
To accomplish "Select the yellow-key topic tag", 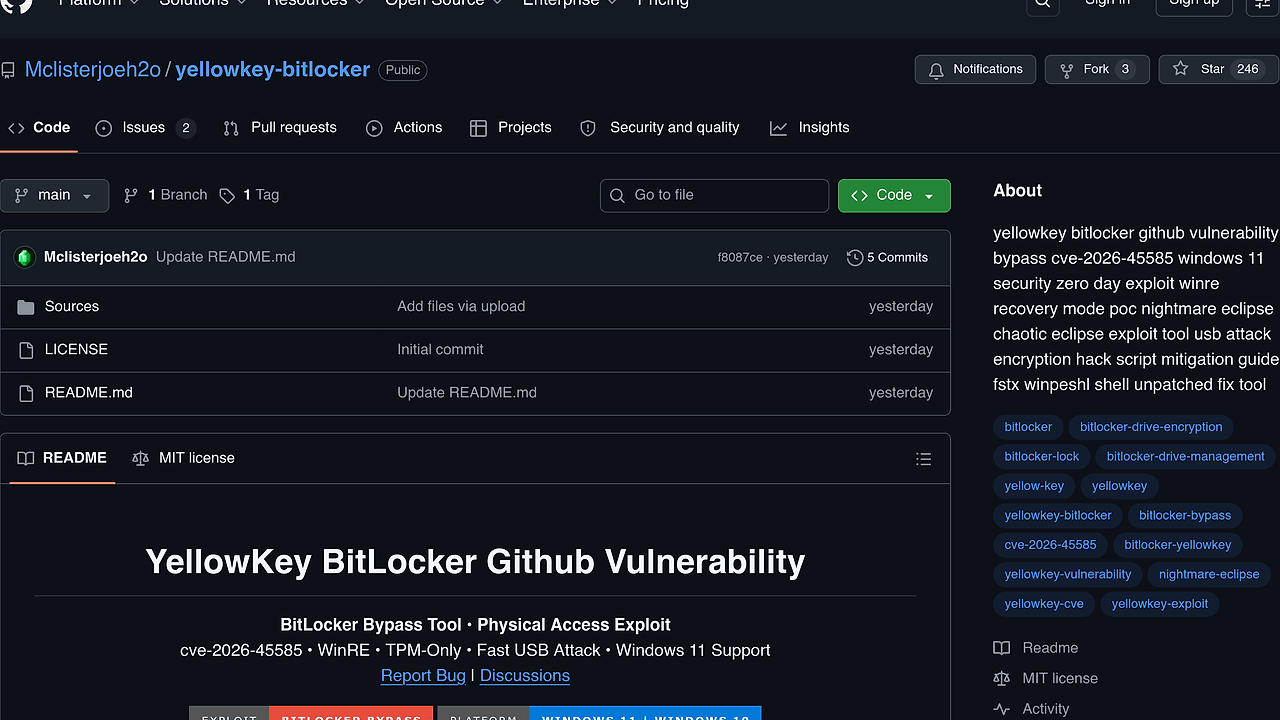I will coord(1034,486).
